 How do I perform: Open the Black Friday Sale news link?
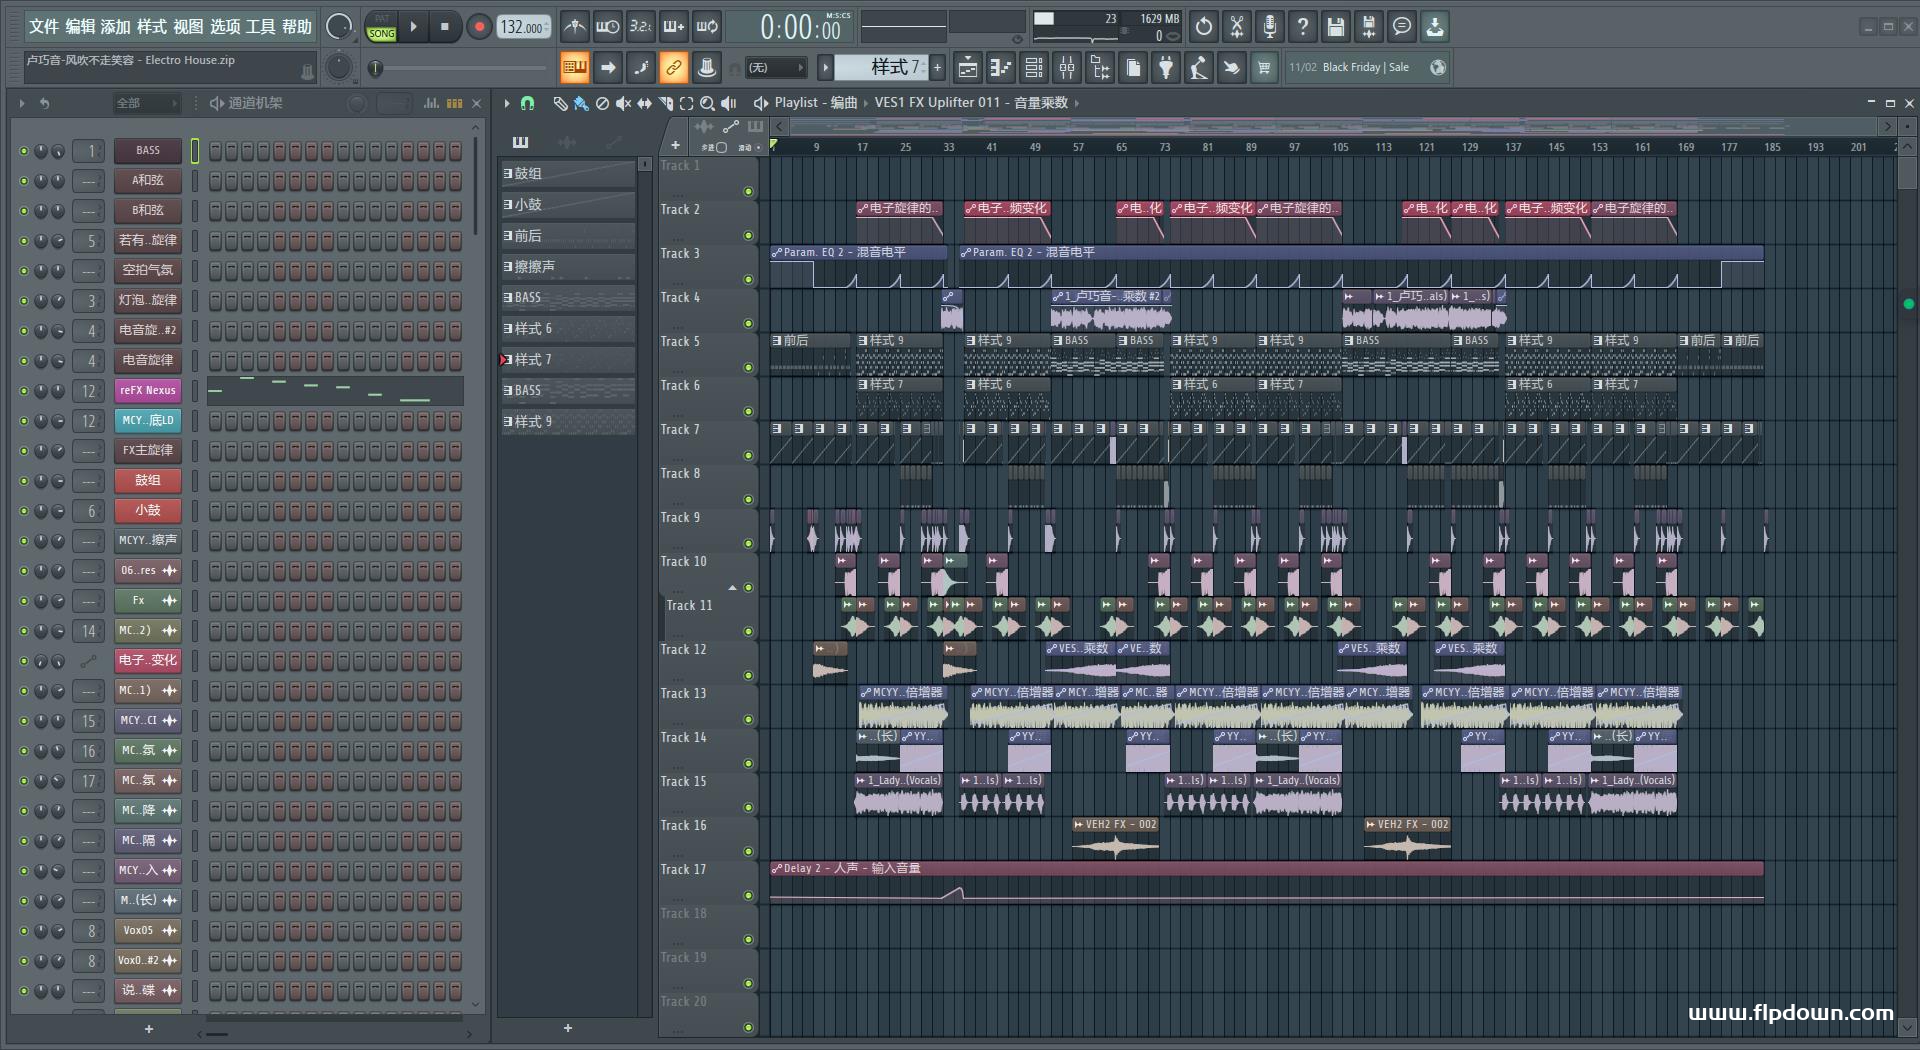[x=1366, y=68]
